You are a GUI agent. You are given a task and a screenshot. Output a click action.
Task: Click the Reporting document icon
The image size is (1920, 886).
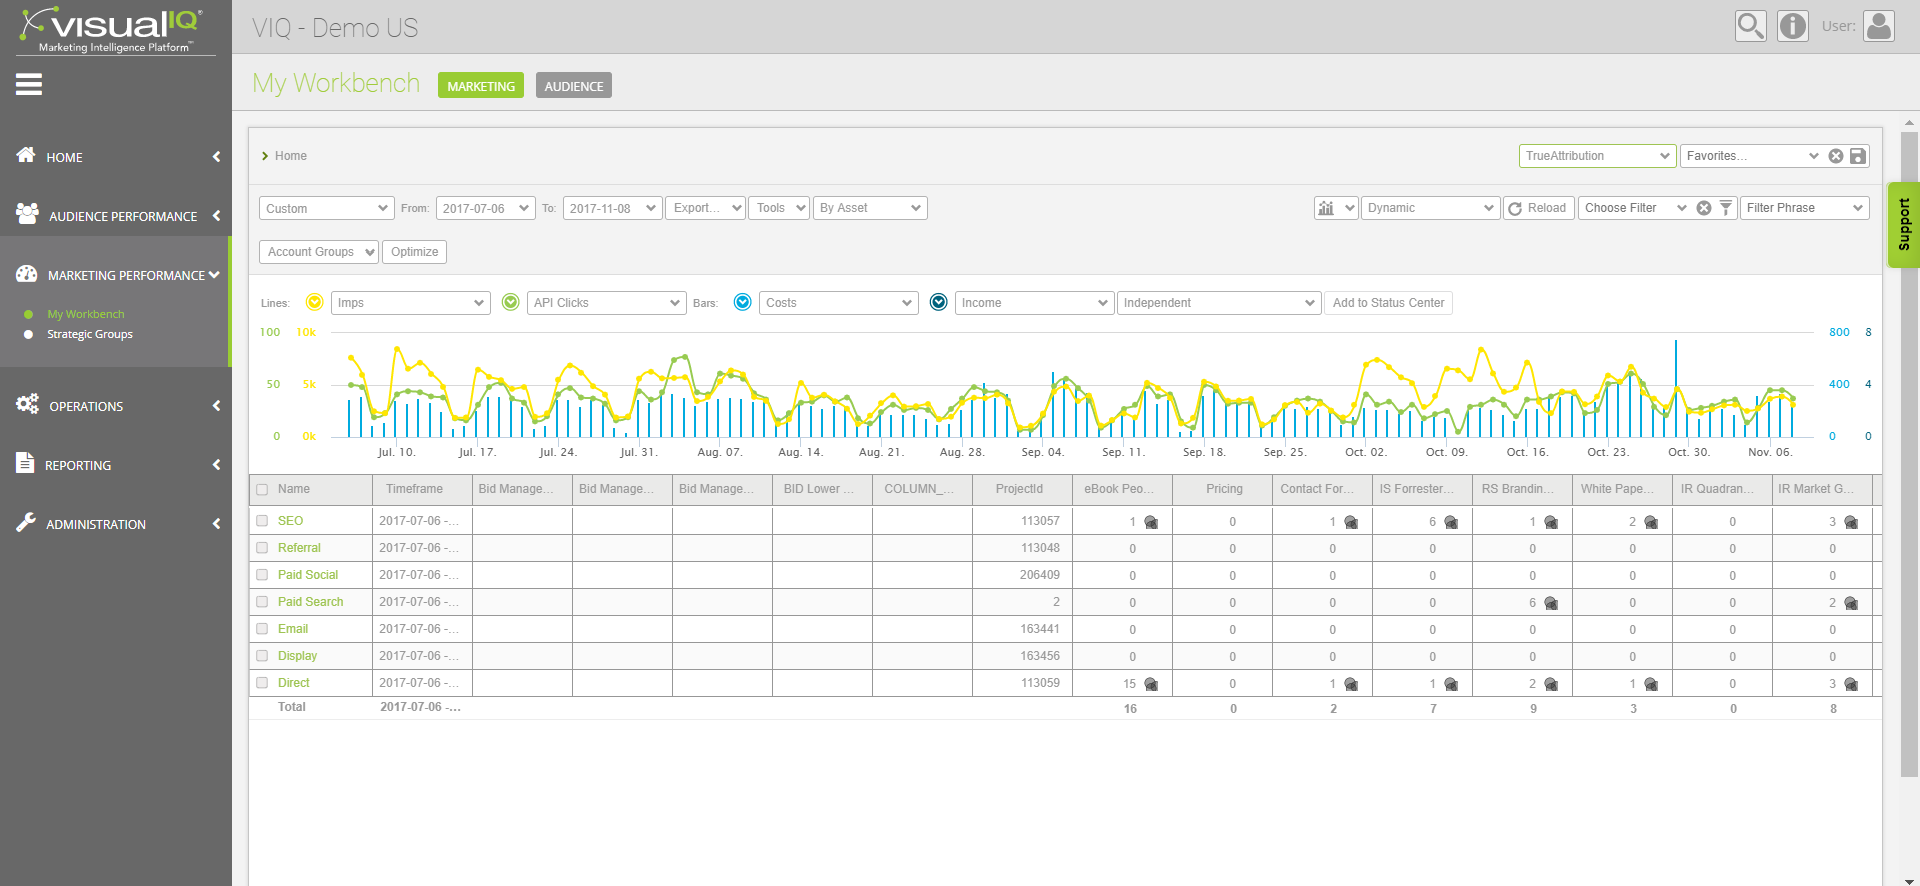coord(25,462)
